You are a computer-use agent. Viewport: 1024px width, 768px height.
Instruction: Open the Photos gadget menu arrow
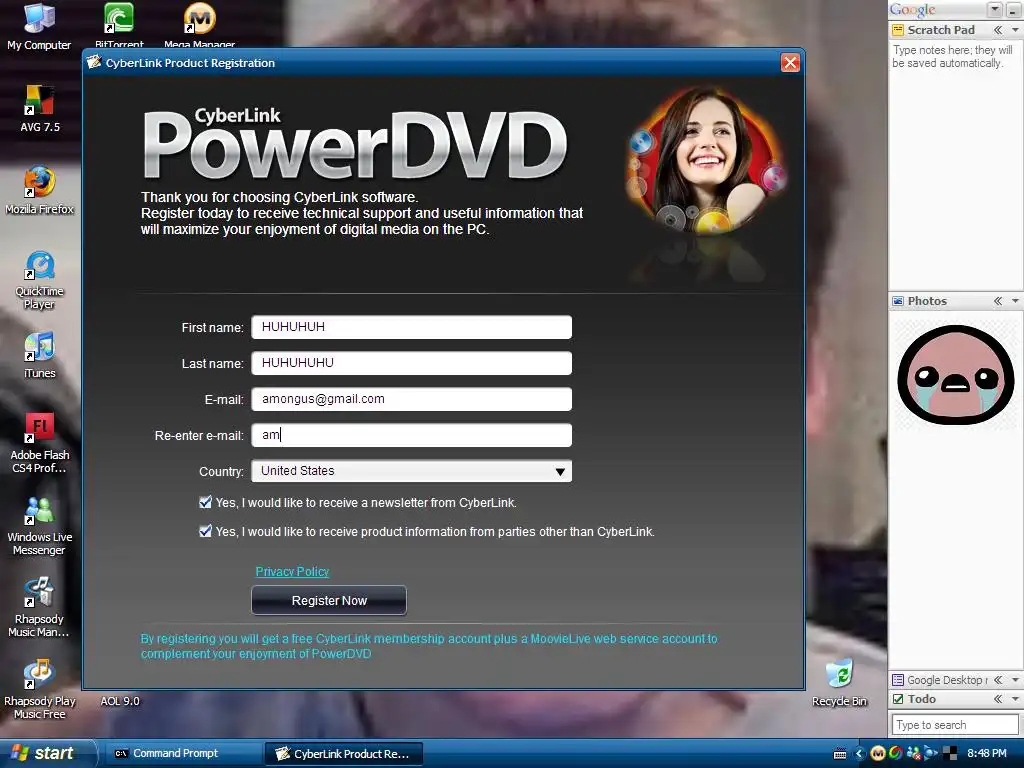pyautogui.click(x=1016, y=301)
